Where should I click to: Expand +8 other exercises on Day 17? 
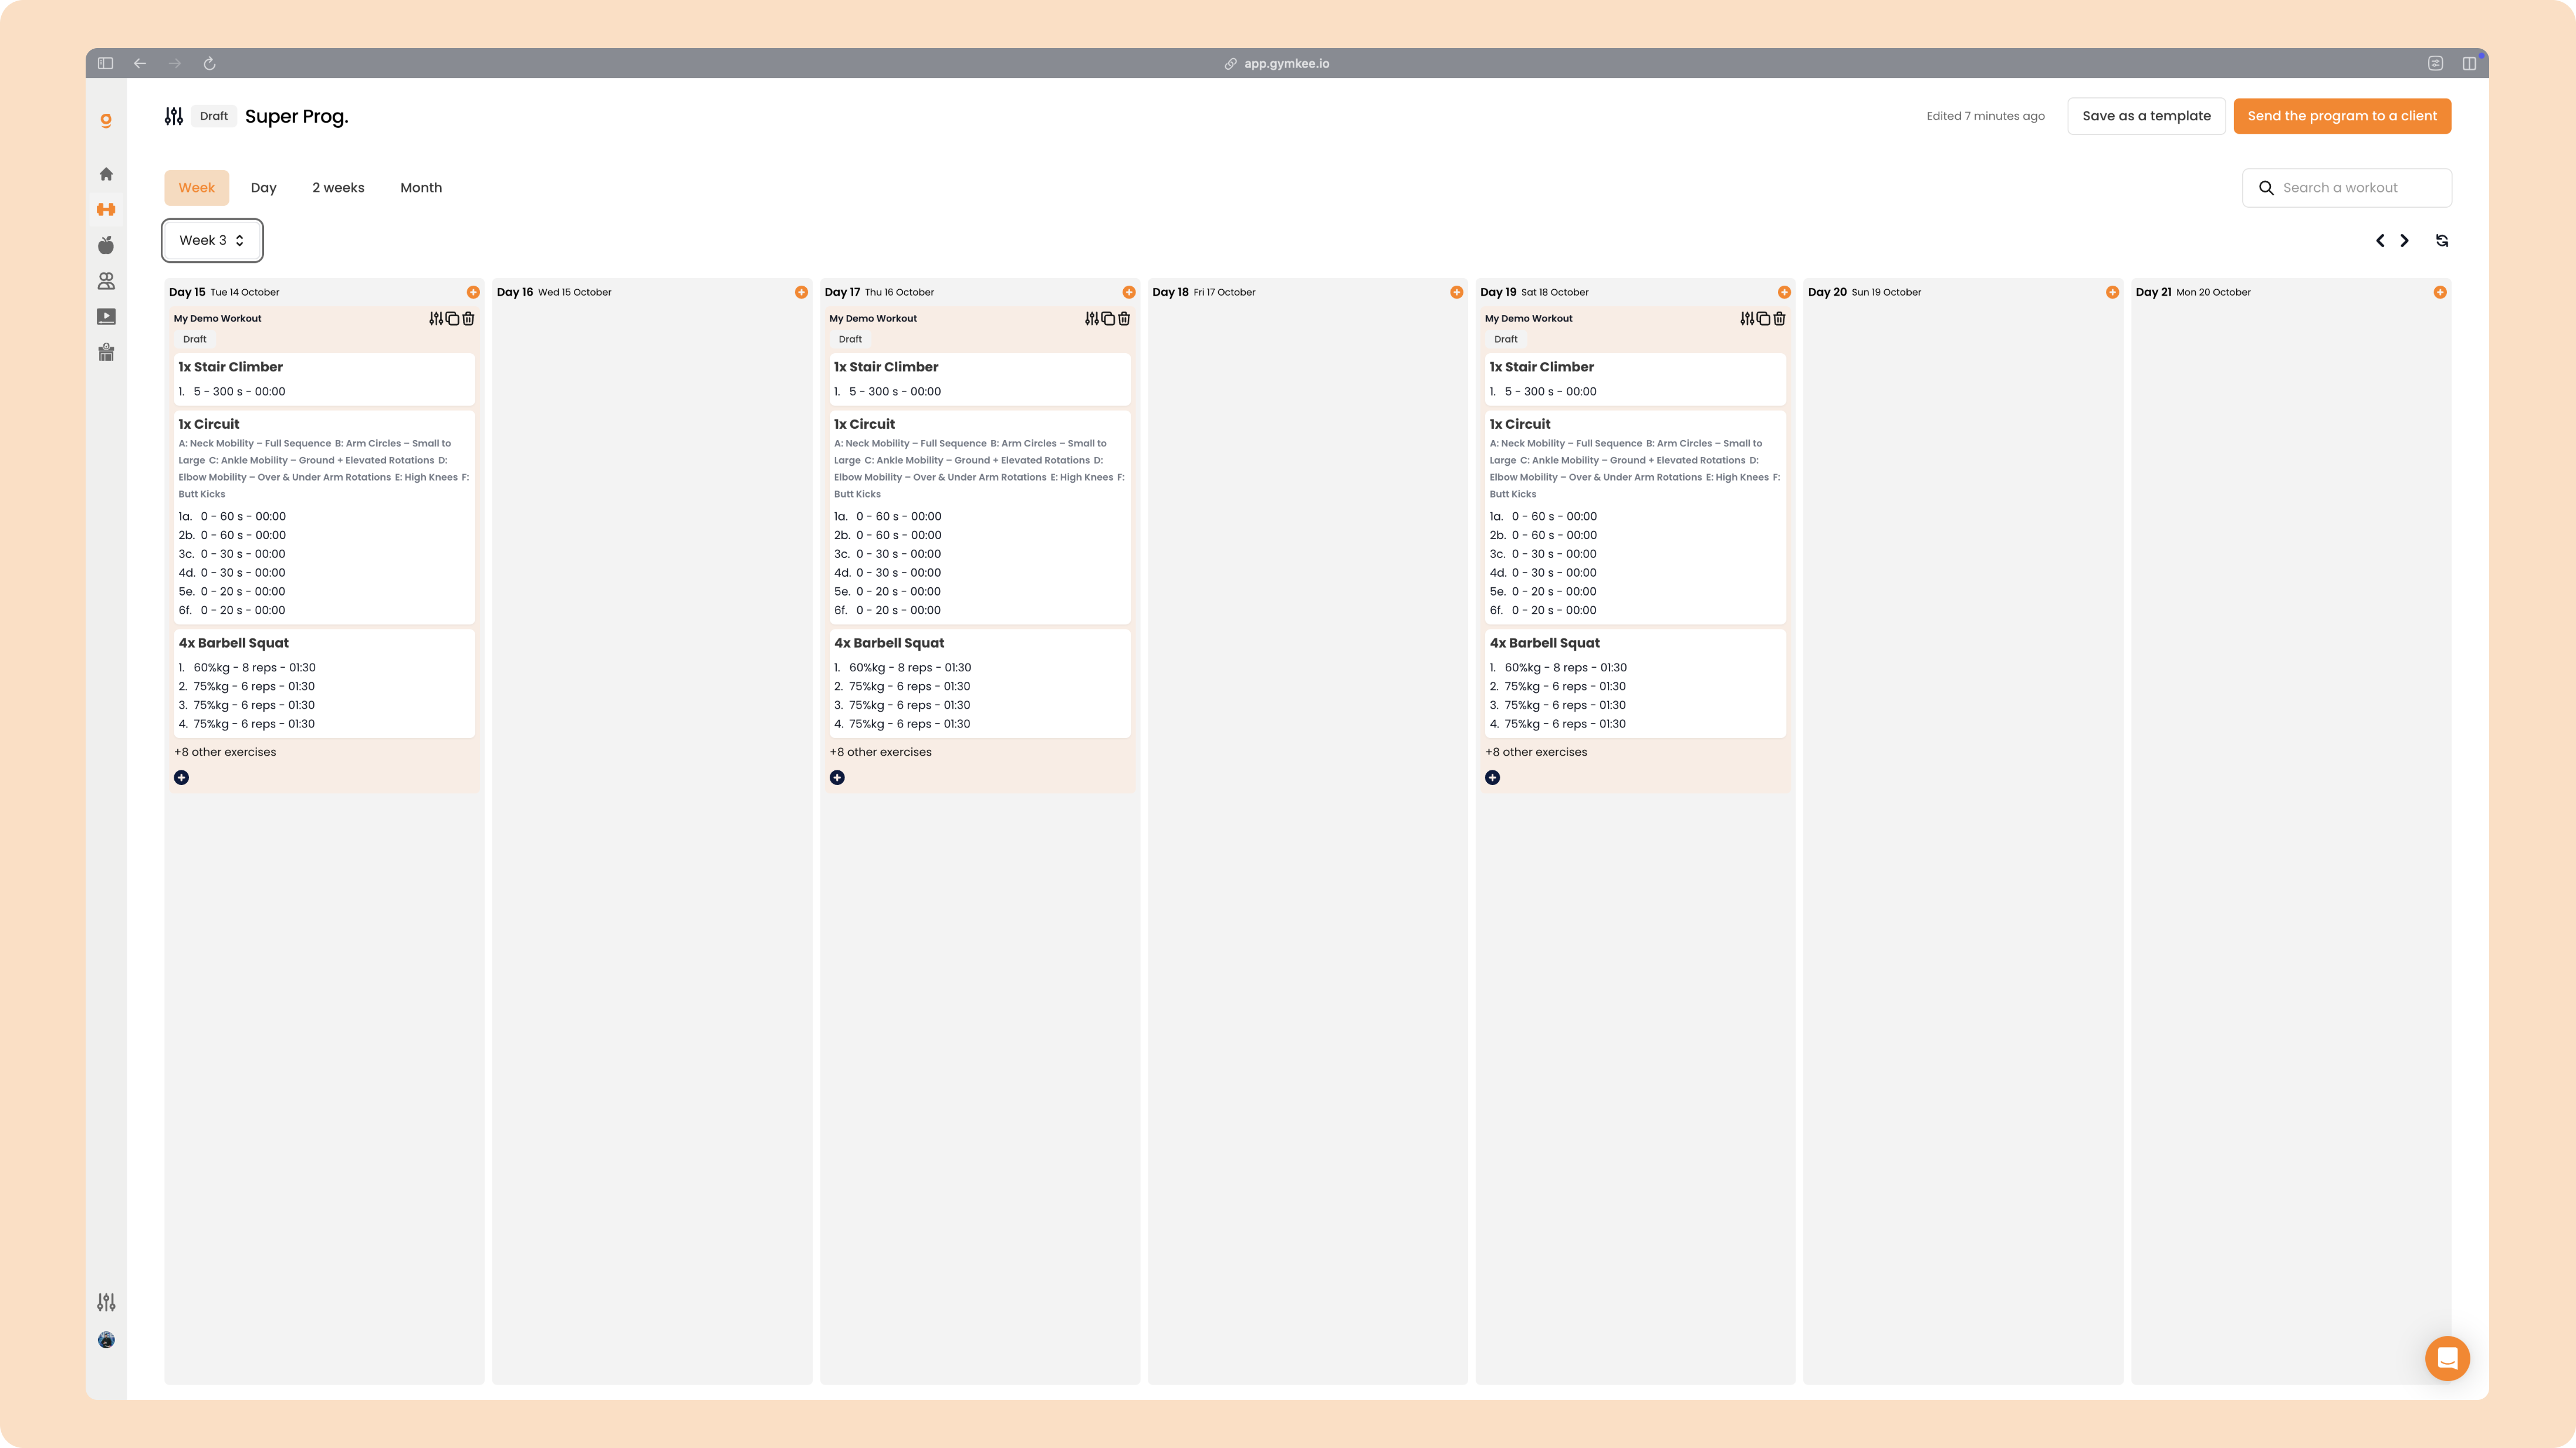881,752
